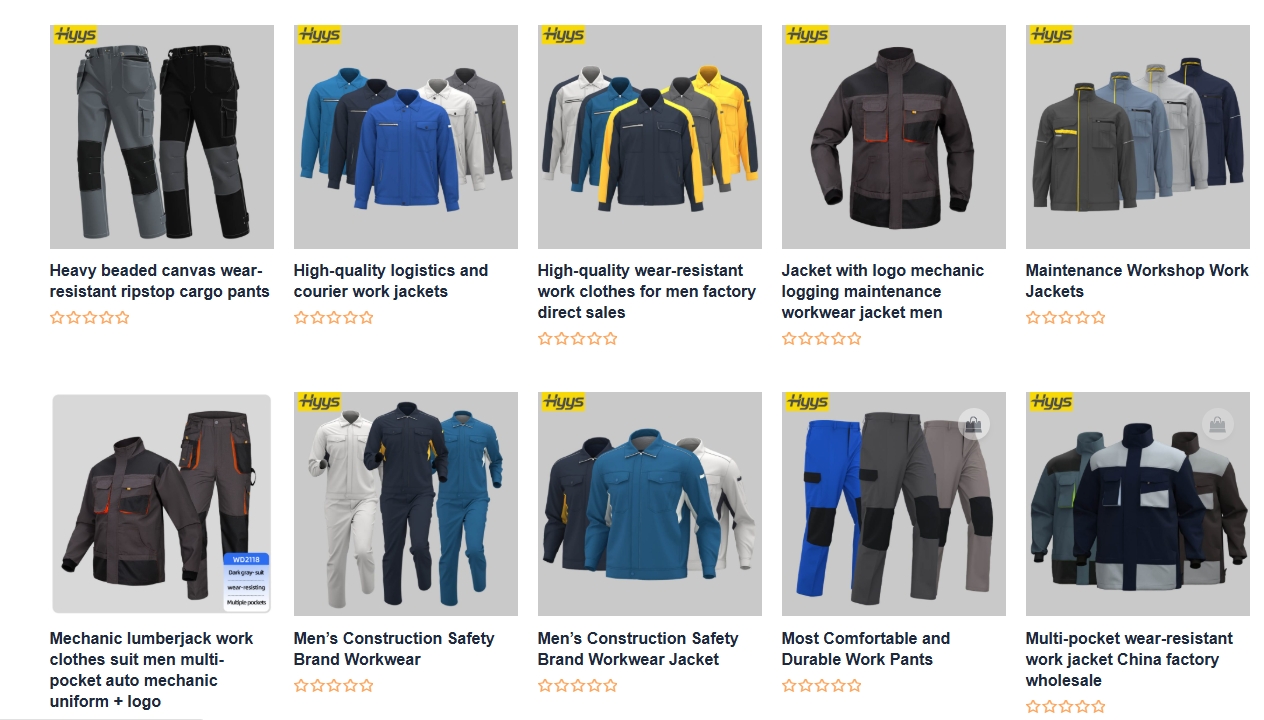Select WD2118 dark gray suit product image
This screenshot has width=1264, height=720.
click(162, 504)
